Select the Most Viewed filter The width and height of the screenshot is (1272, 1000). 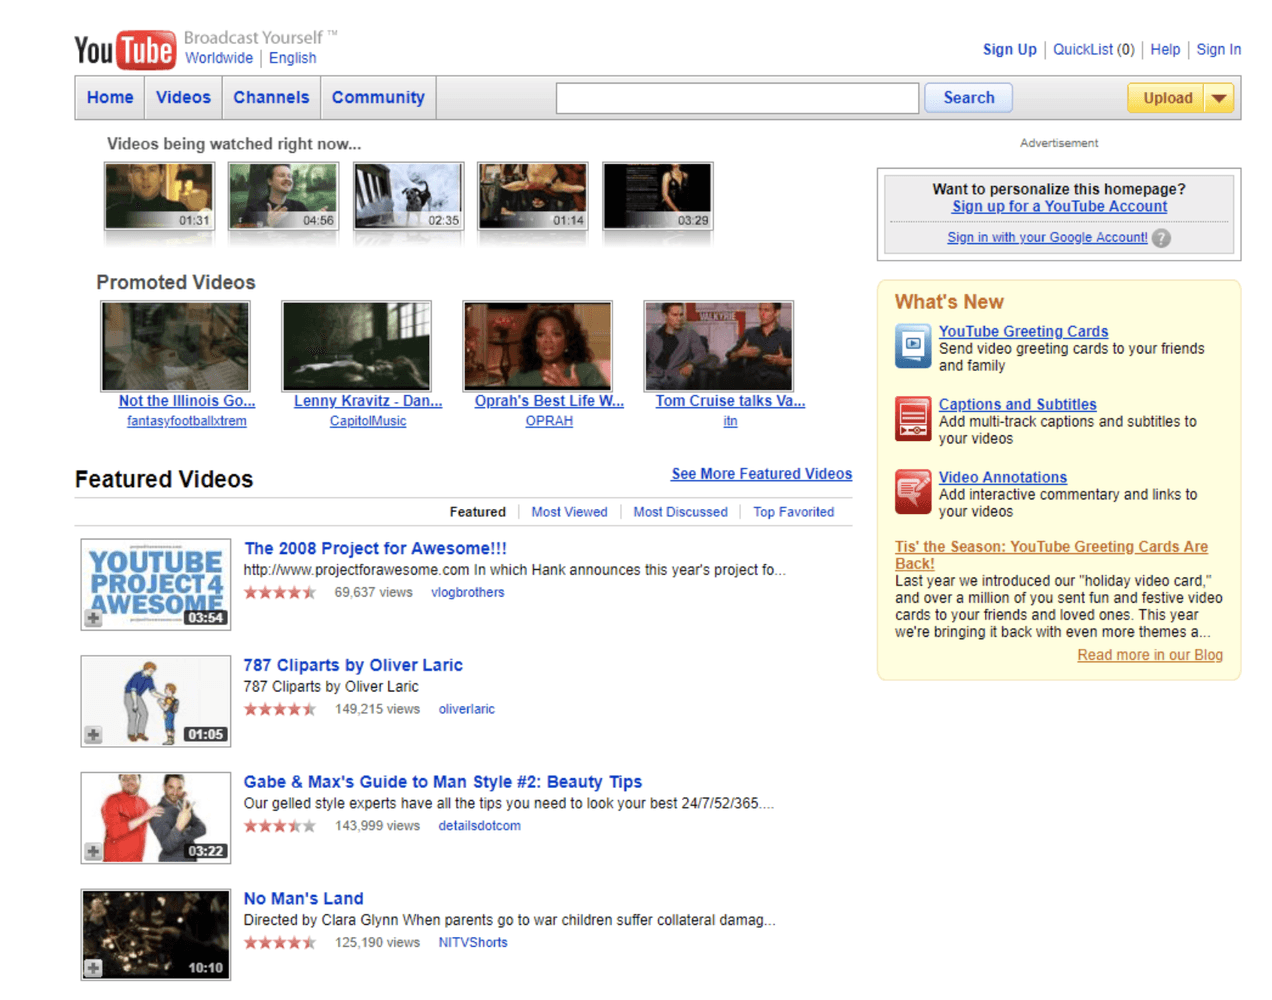click(569, 512)
